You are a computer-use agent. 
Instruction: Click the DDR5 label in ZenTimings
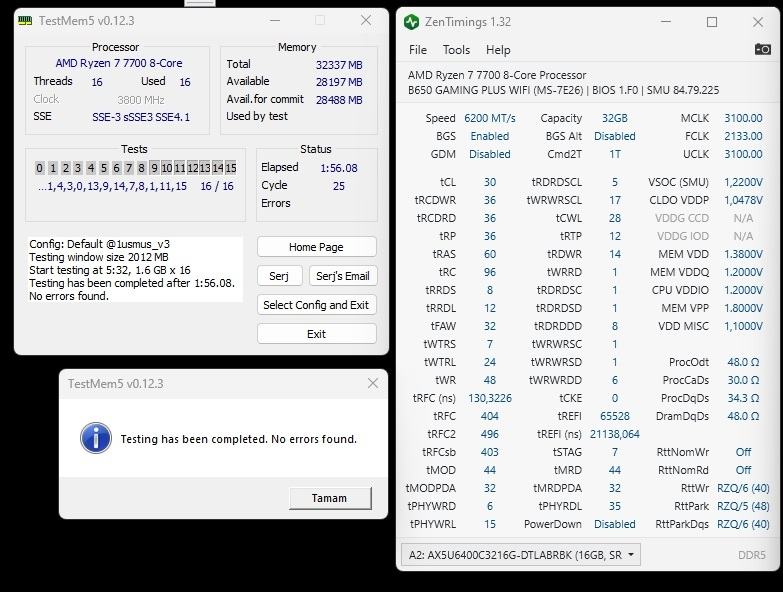pyautogui.click(x=752, y=555)
